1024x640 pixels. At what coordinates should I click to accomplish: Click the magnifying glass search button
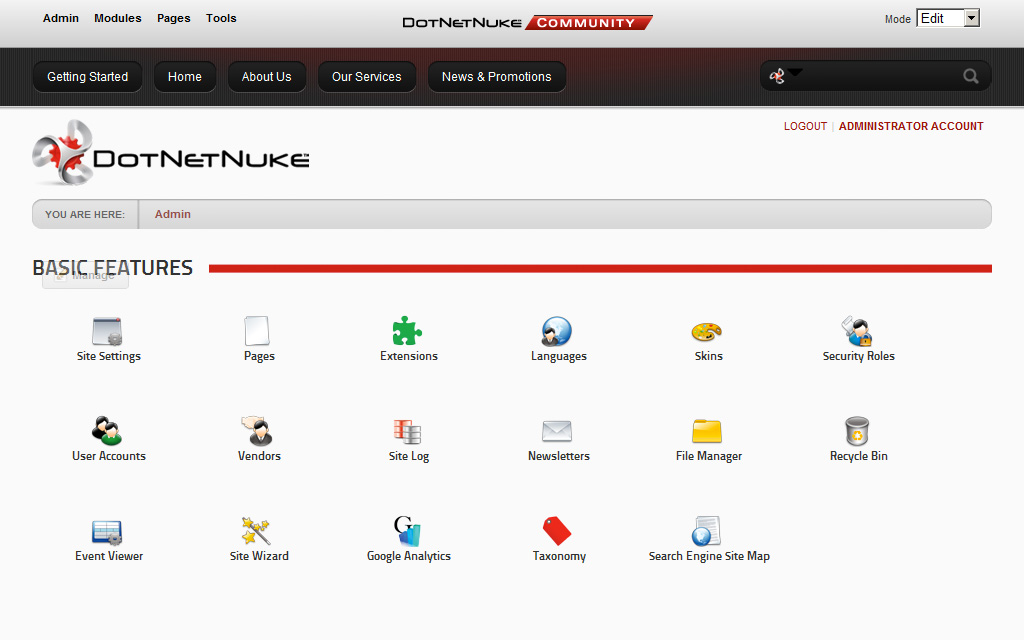click(970, 76)
